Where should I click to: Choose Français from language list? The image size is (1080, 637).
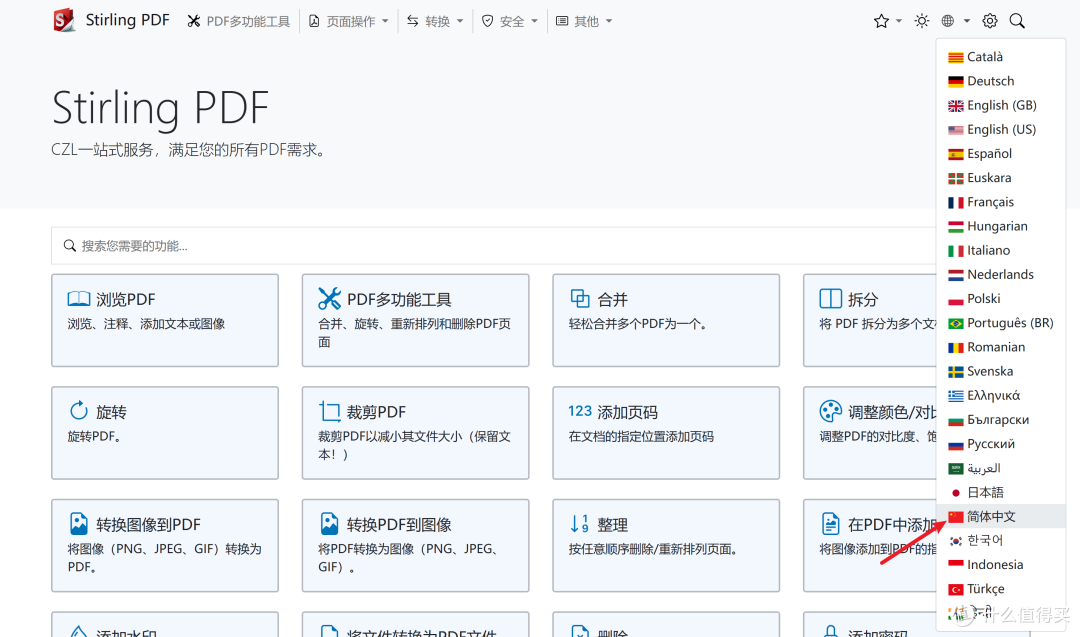tap(1000, 202)
